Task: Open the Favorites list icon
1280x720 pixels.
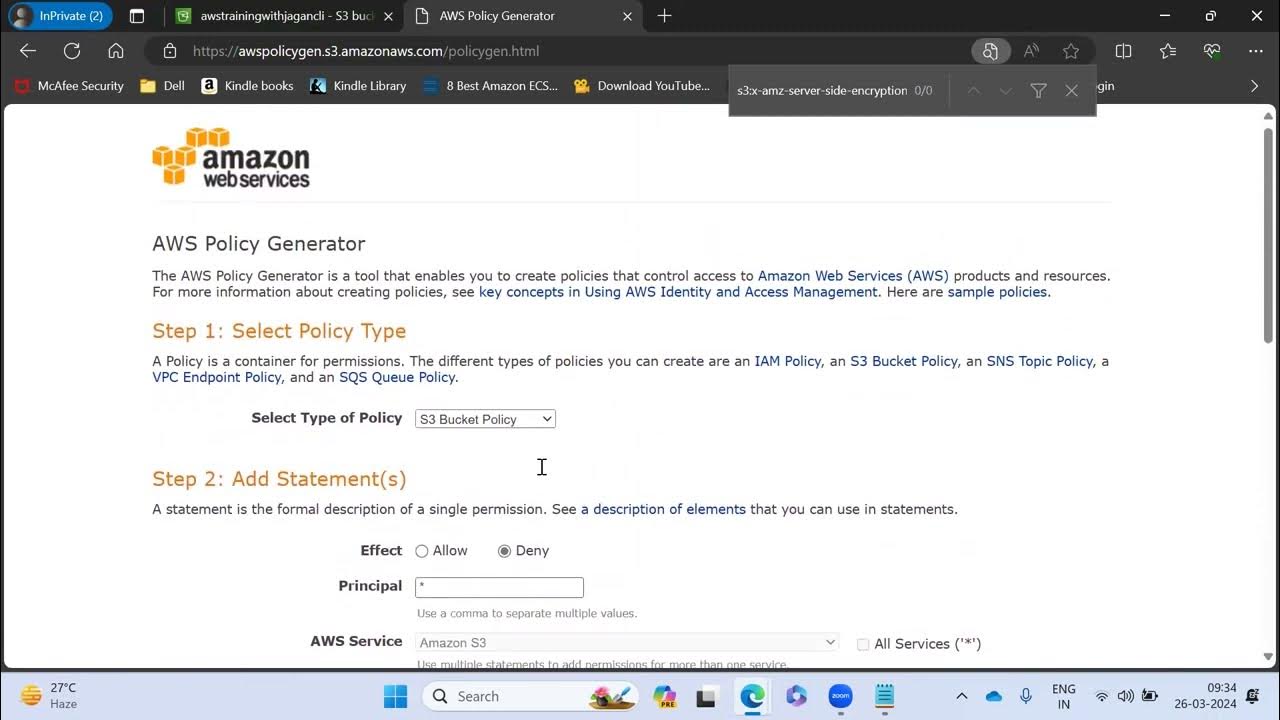Action: click(x=1168, y=51)
